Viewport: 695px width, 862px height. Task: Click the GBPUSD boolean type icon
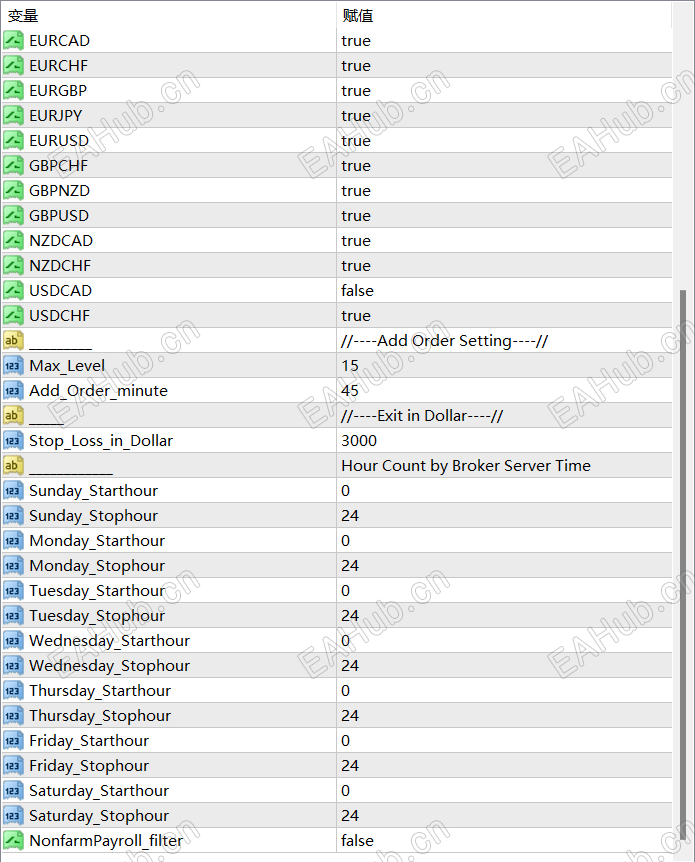coord(13,216)
